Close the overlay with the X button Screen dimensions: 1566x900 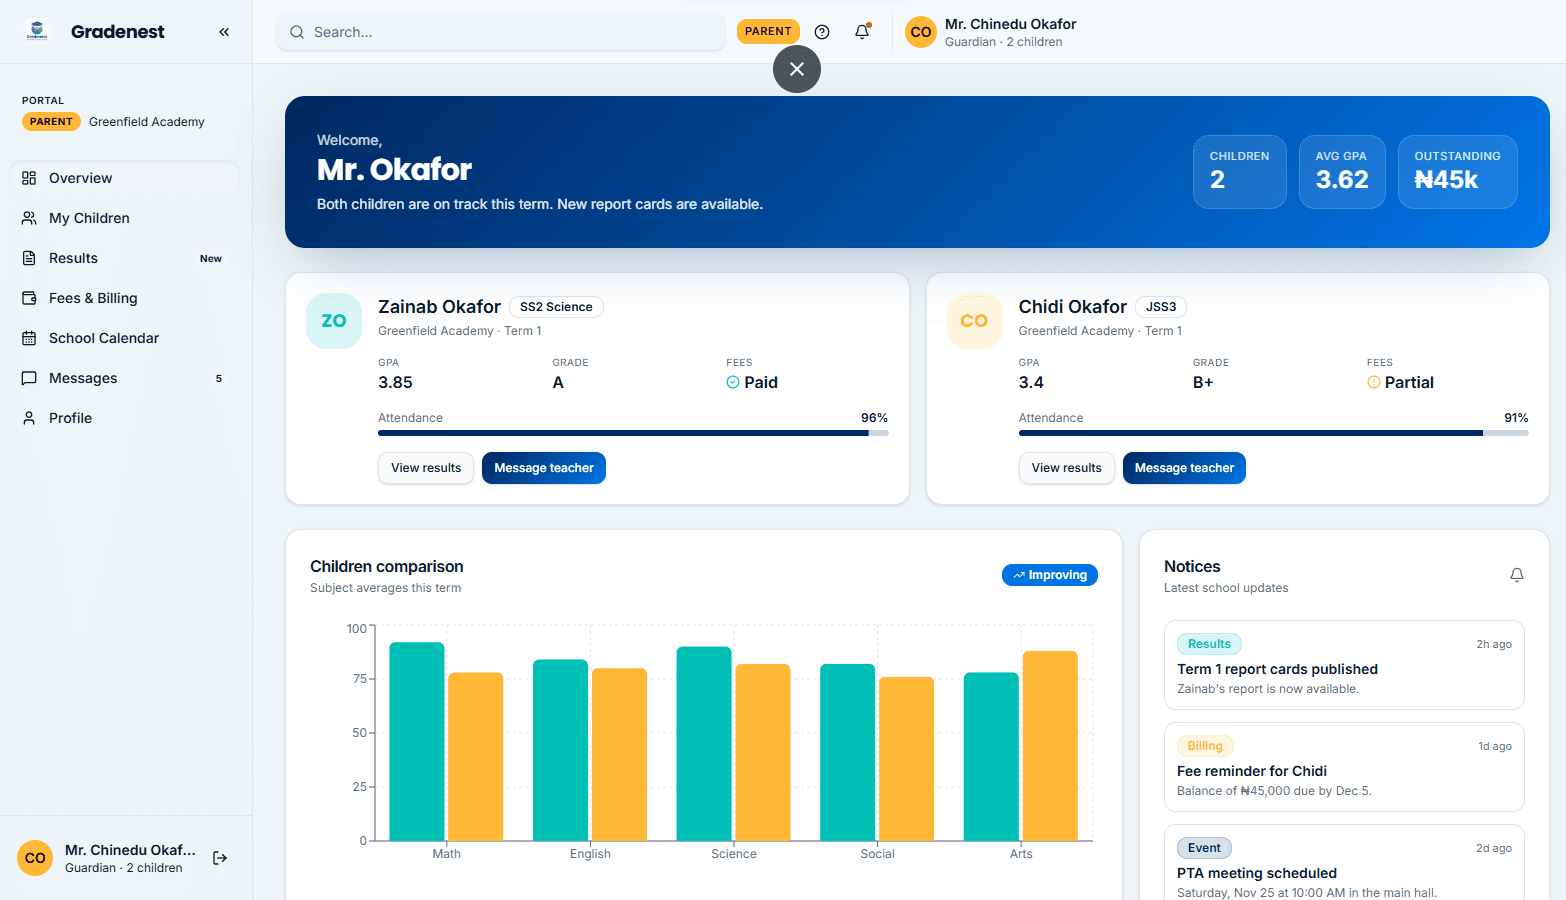[x=797, y=69]
